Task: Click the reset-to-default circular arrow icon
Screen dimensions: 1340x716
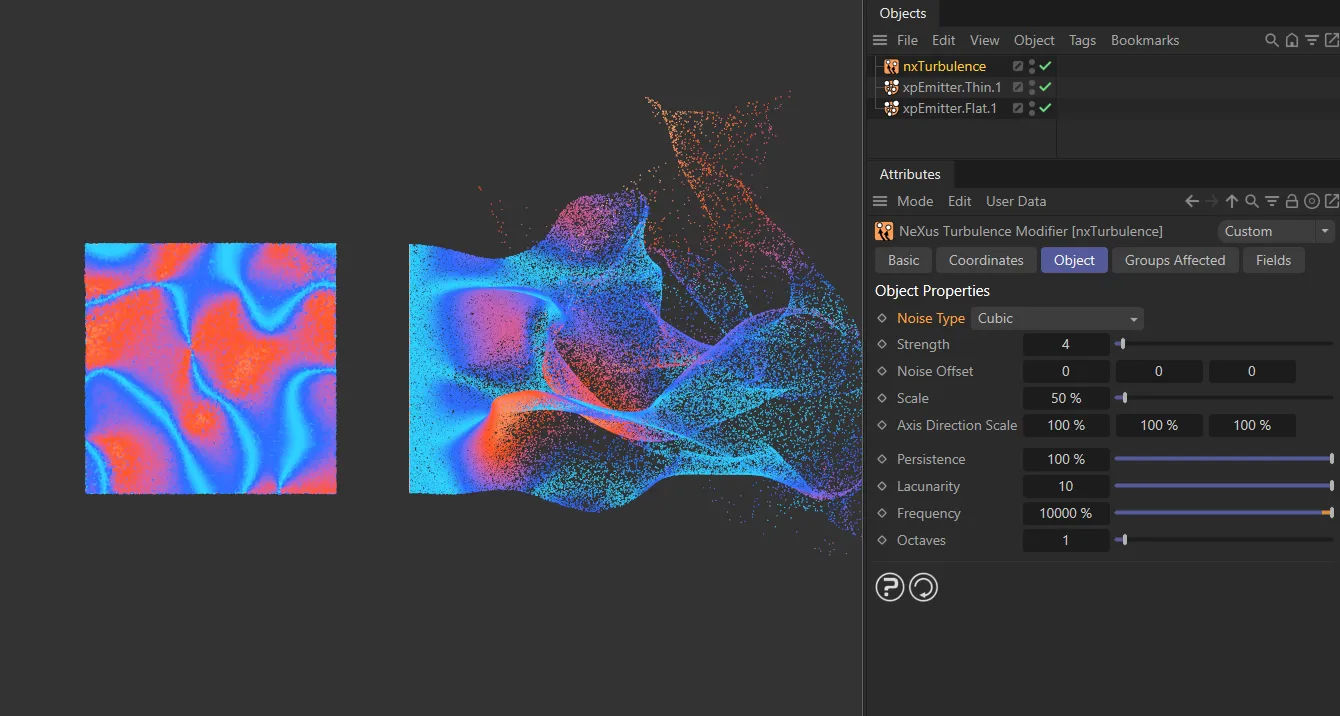Action: (x=923, y=587)
